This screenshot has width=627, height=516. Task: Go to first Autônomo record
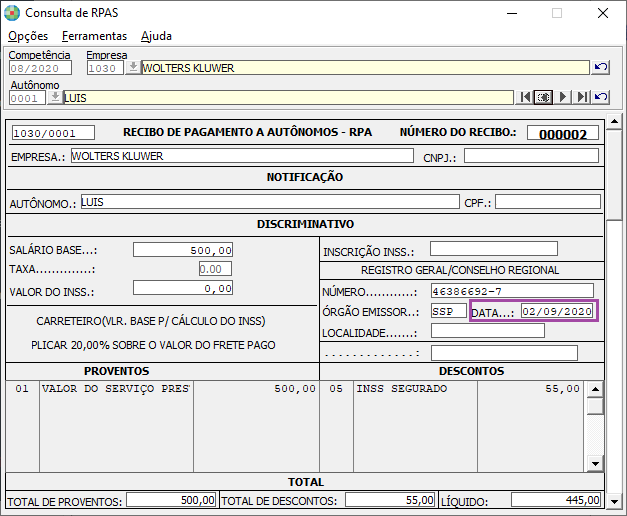point(525,97)
